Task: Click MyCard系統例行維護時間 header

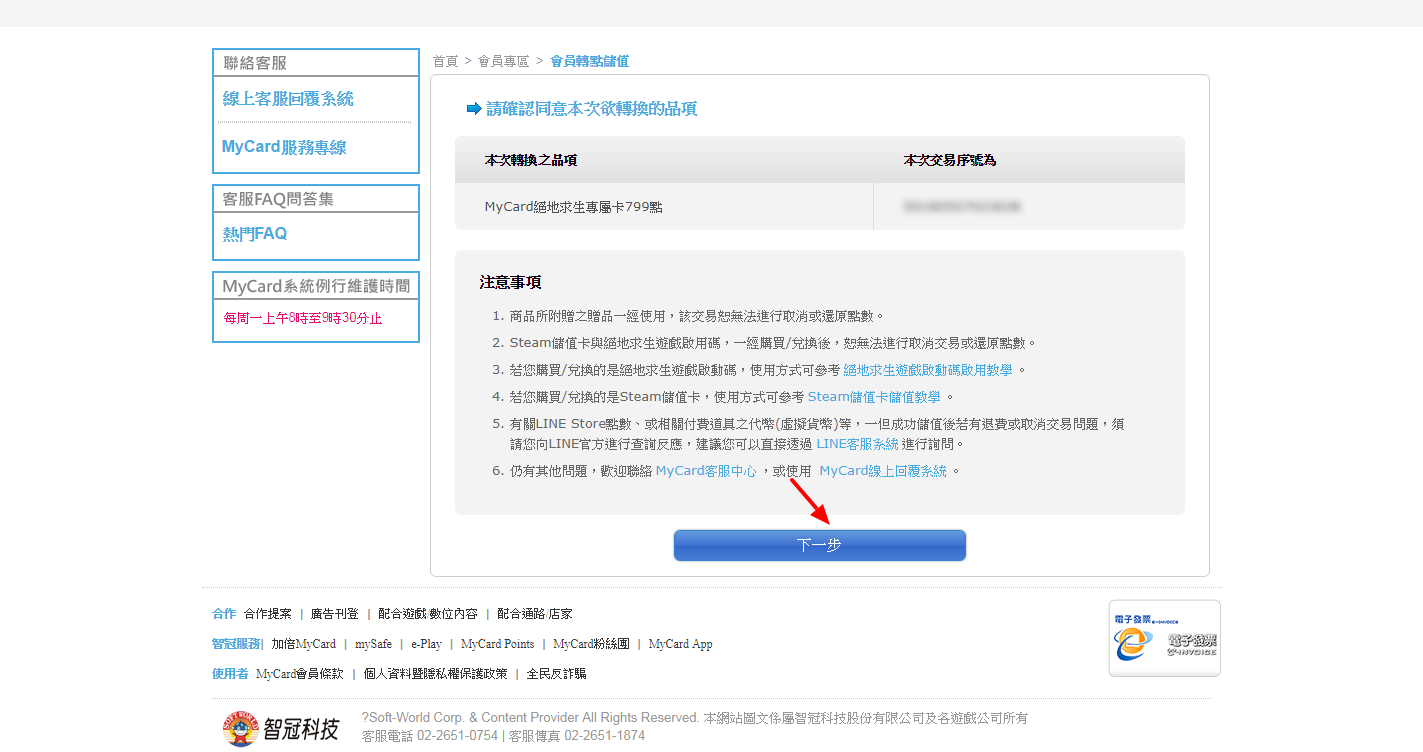Action: [x=316, y=286]
